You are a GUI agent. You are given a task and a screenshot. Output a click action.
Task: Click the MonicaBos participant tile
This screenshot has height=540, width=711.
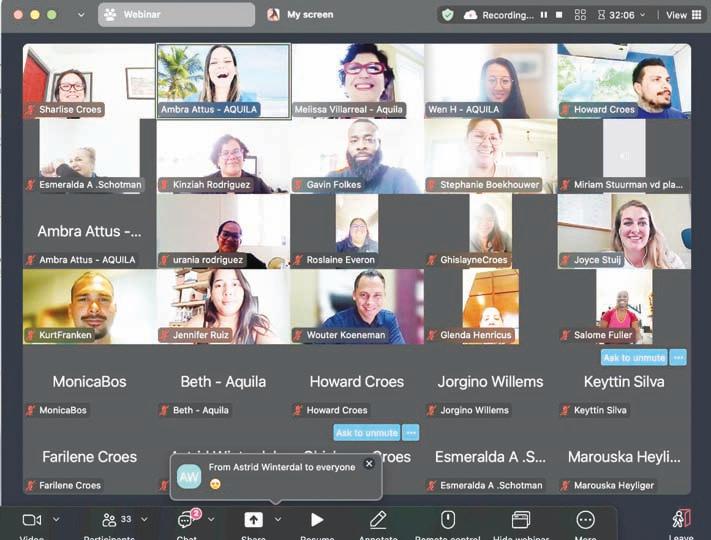point(89,383)
